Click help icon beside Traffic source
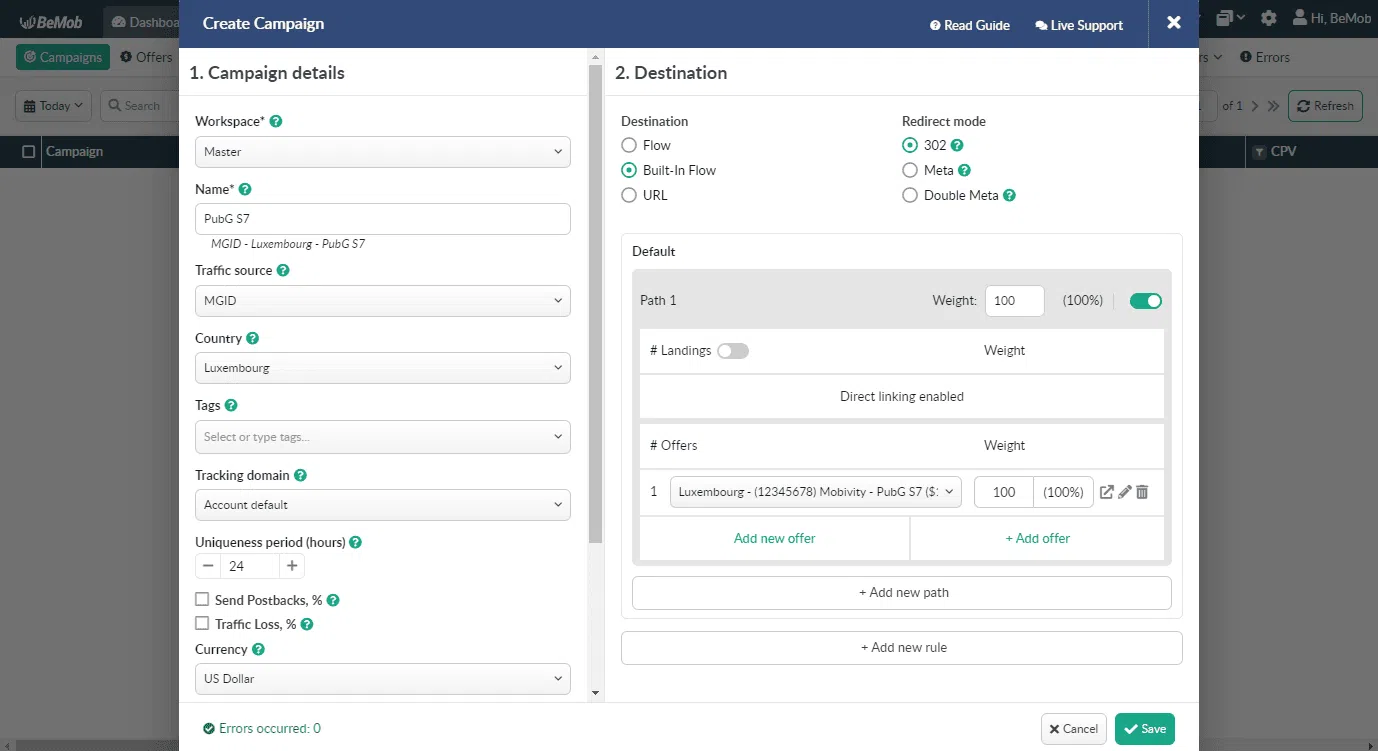Screen dimensions: 1378x751 283,270
